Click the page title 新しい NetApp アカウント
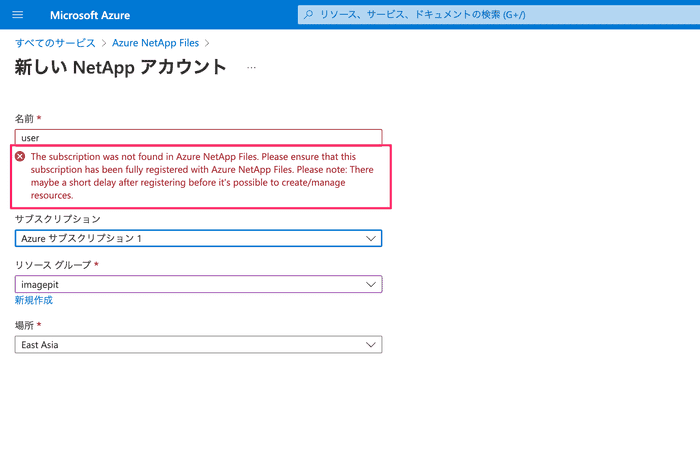 [121, 67]
